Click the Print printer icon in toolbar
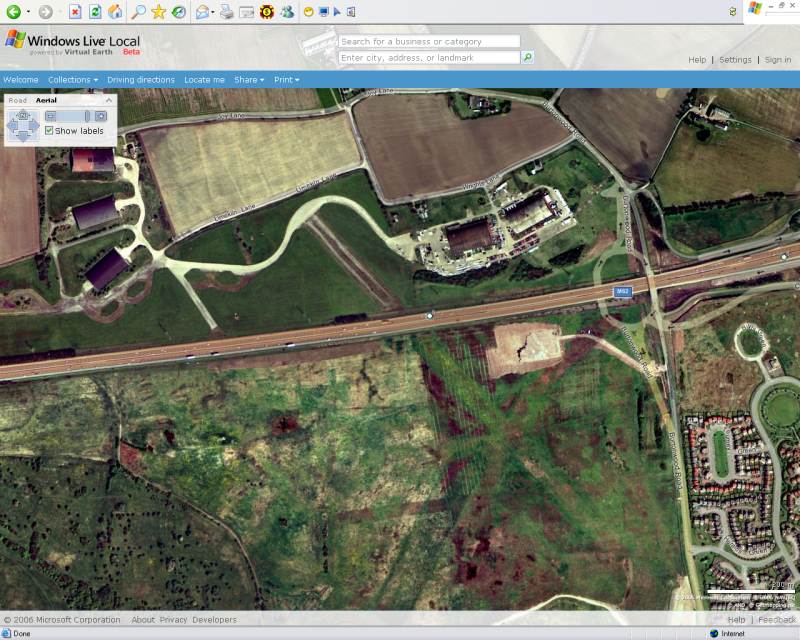The width and height of the screenshot is (800, 640). tap(226, 12)
